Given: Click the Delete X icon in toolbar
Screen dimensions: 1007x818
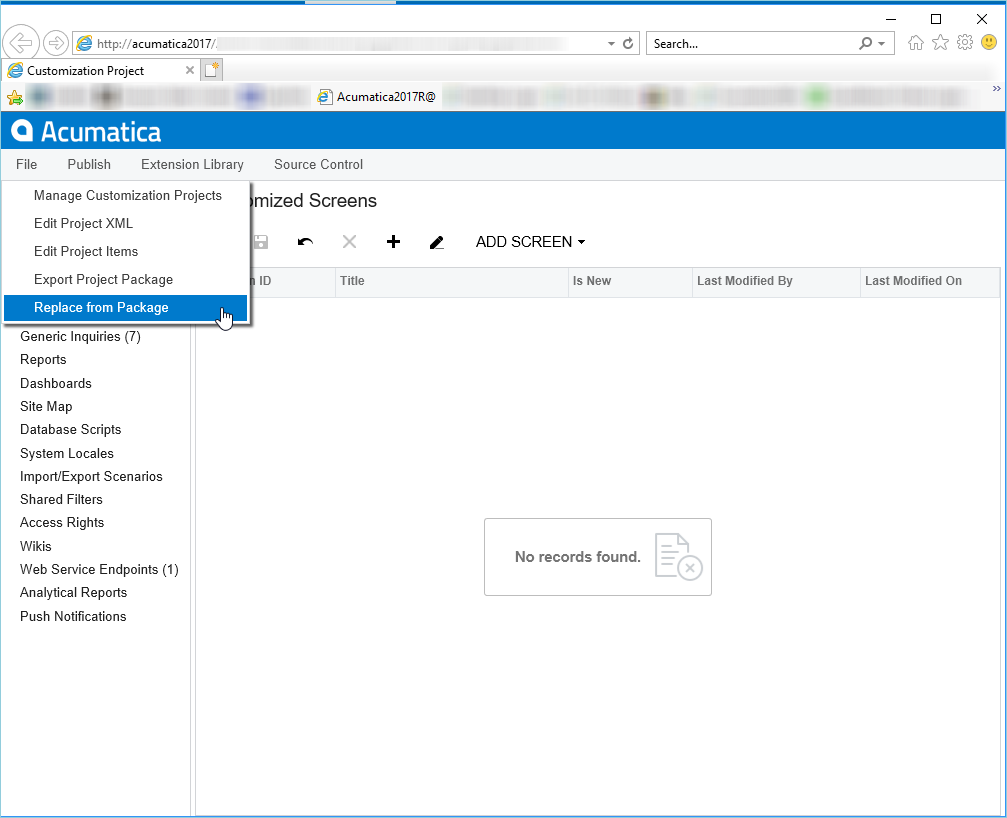Looking at the screenshot, I should [349, 242].
